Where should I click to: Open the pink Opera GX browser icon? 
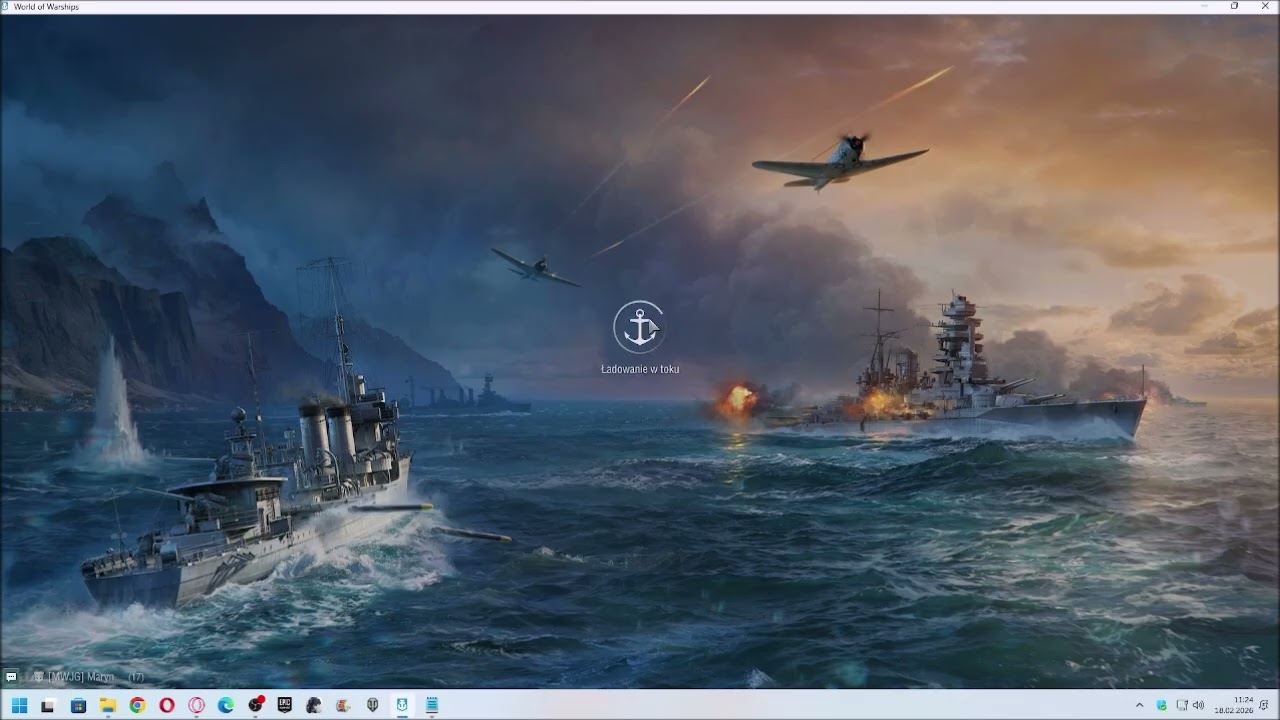click(196, 705)
